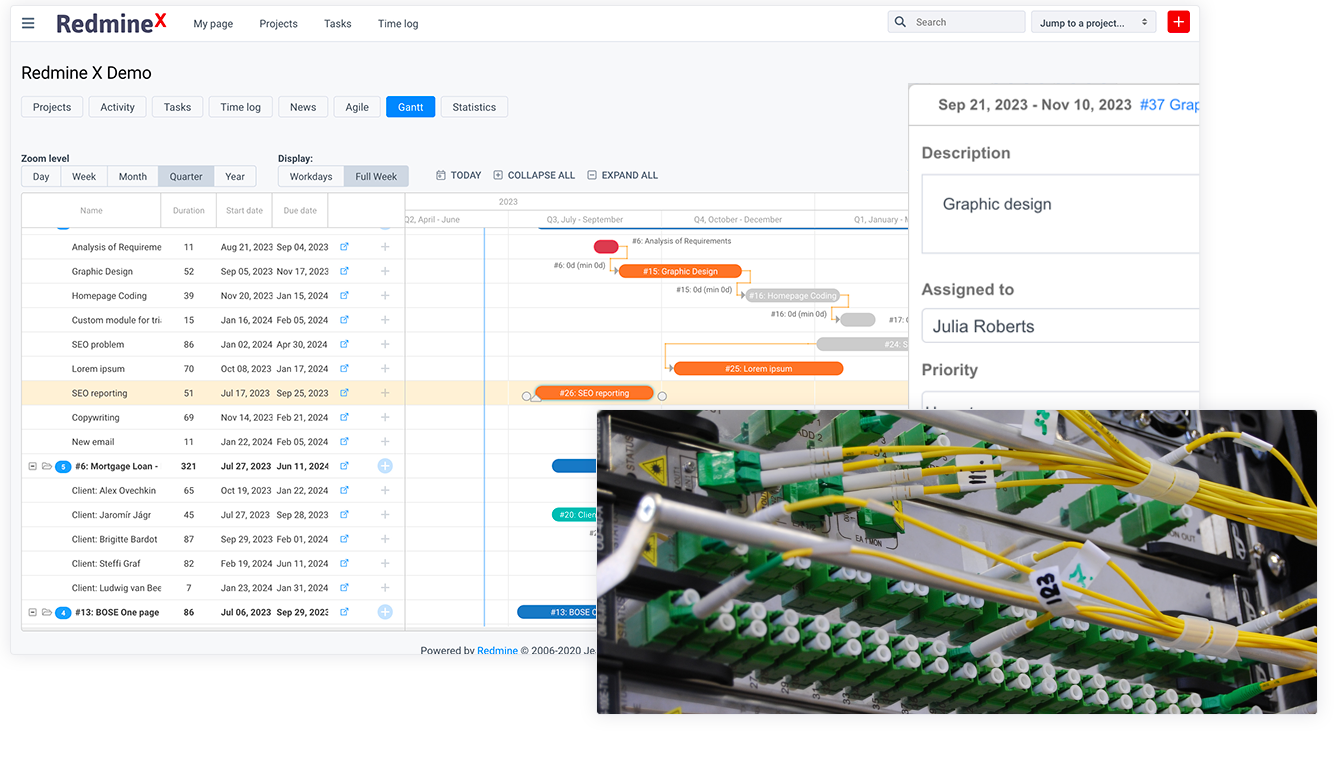Set zoom level to Year
This screenshot has height=778, width=1336.
pyautogui.click(x=235, y=176)
